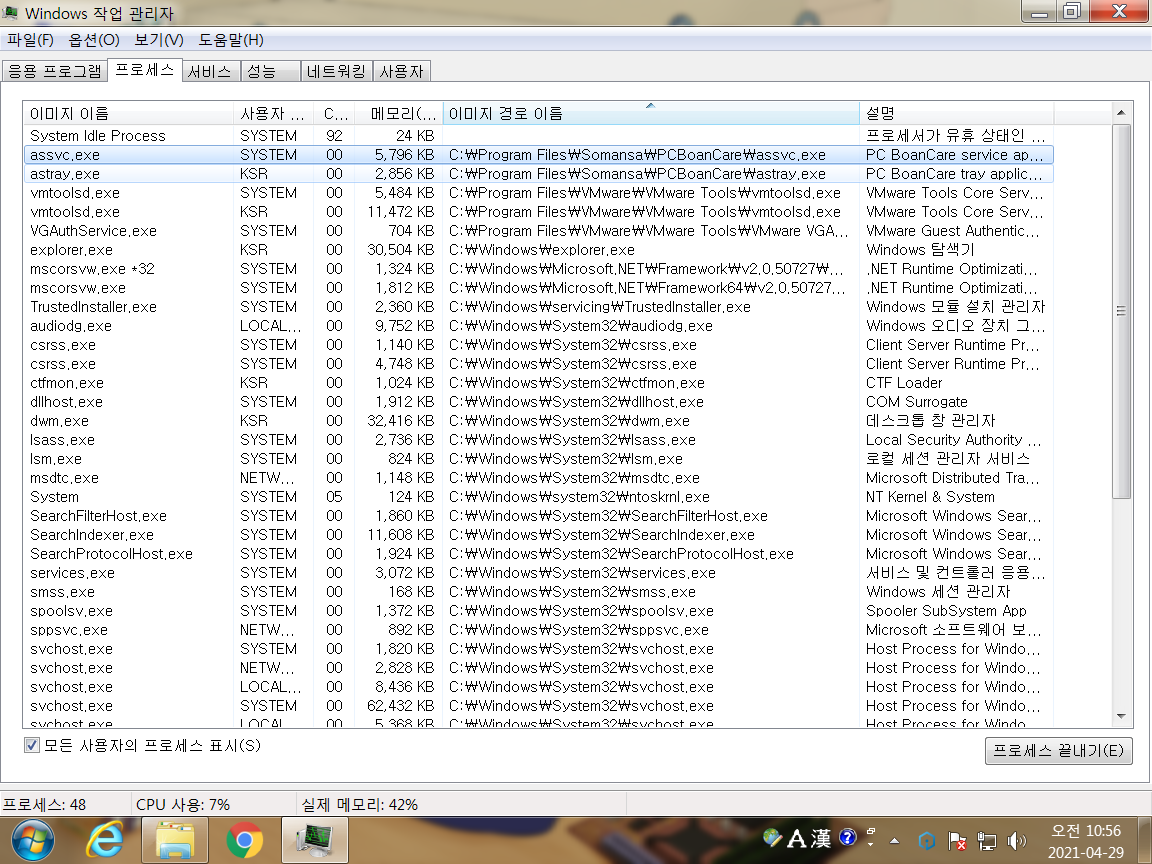Select spoolsv.exe process
Screen dimensions: 1152x864
[539, 611]
